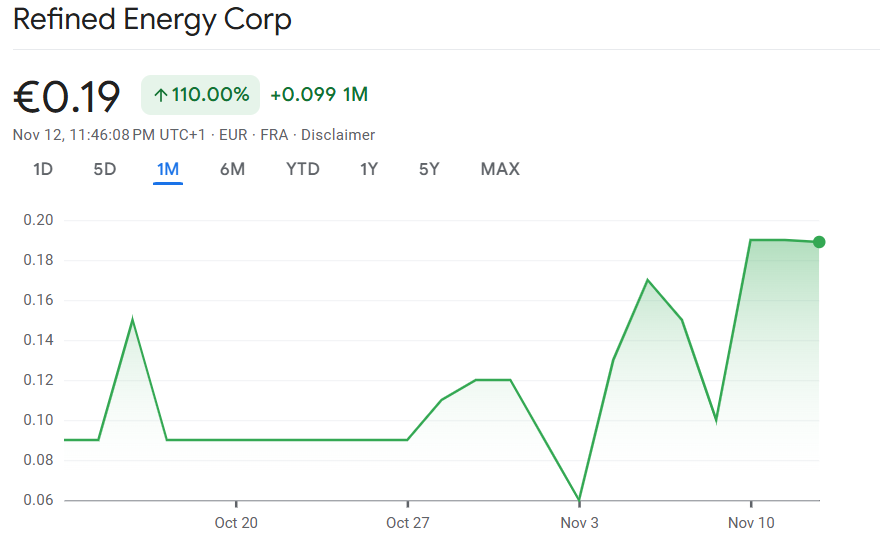
Task: Select the 1D time range tab
Action: click(43, 169)
